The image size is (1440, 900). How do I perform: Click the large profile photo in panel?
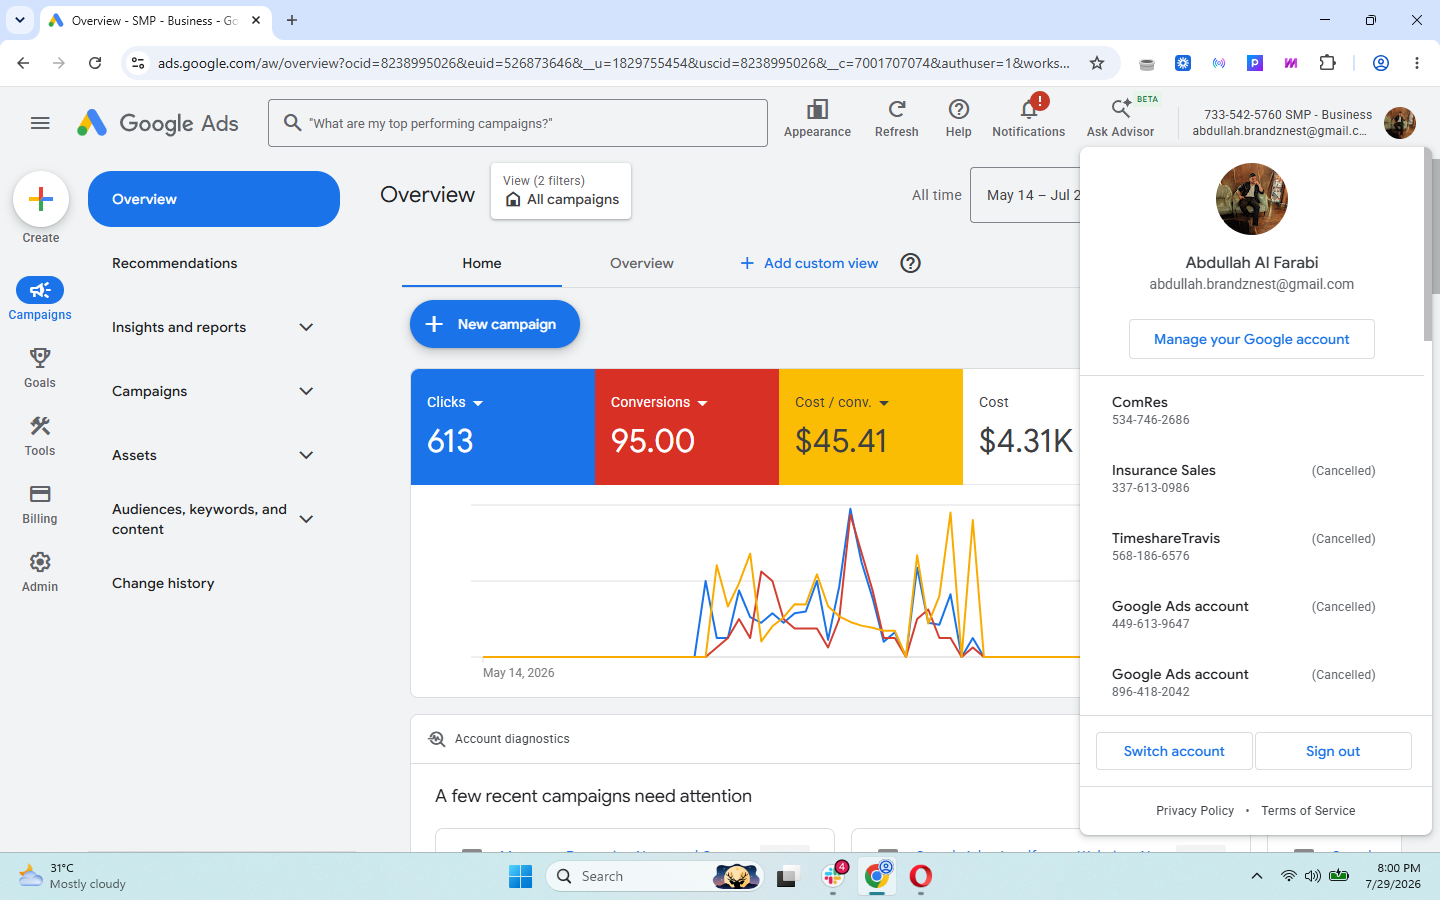pos(1252,199)
